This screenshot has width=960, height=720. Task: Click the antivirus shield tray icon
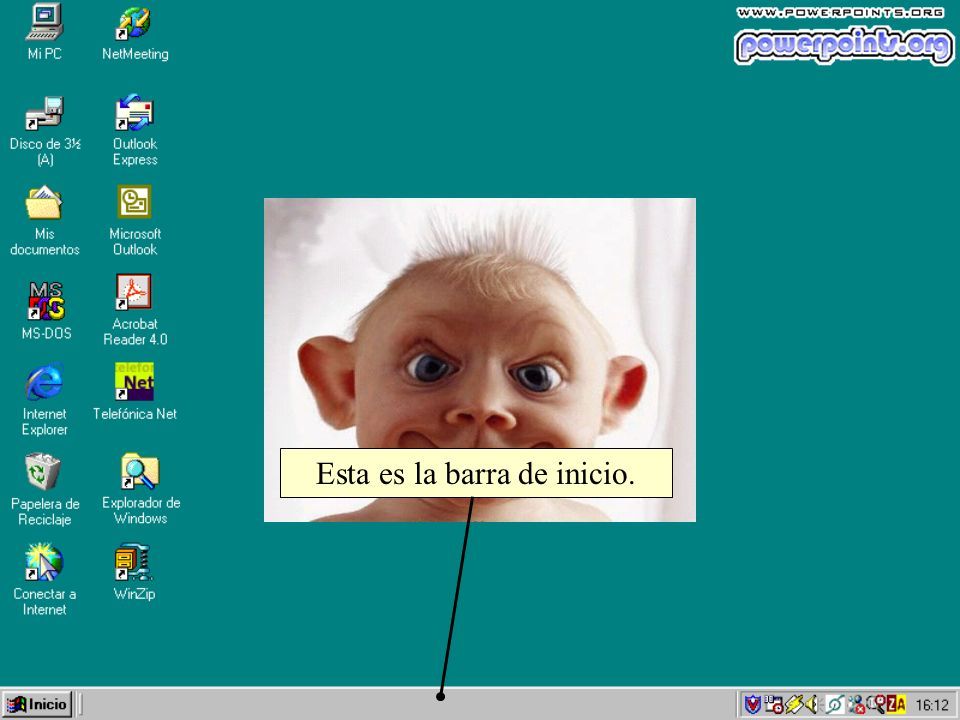pos(753,704)
